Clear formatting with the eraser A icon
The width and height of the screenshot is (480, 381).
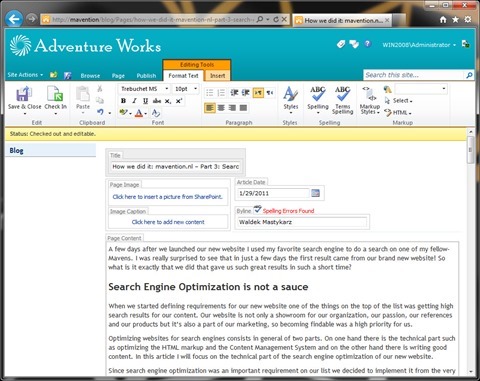click(x=155, y=113)
